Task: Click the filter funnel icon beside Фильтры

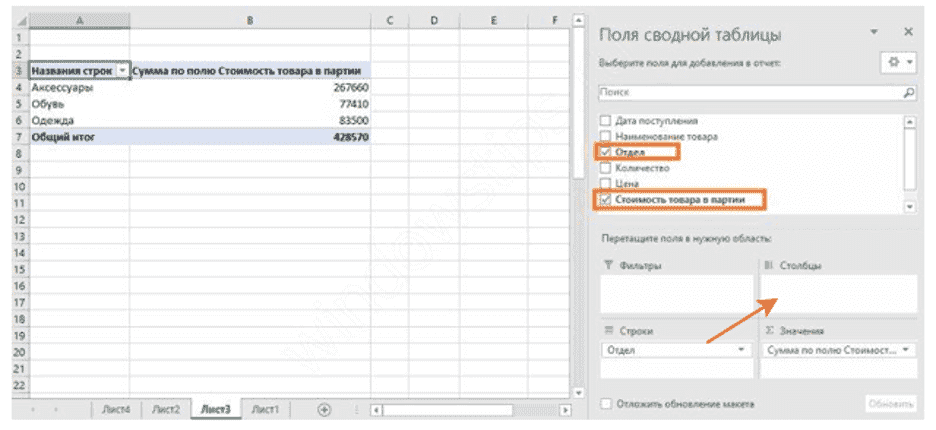Action: [608, 267]
